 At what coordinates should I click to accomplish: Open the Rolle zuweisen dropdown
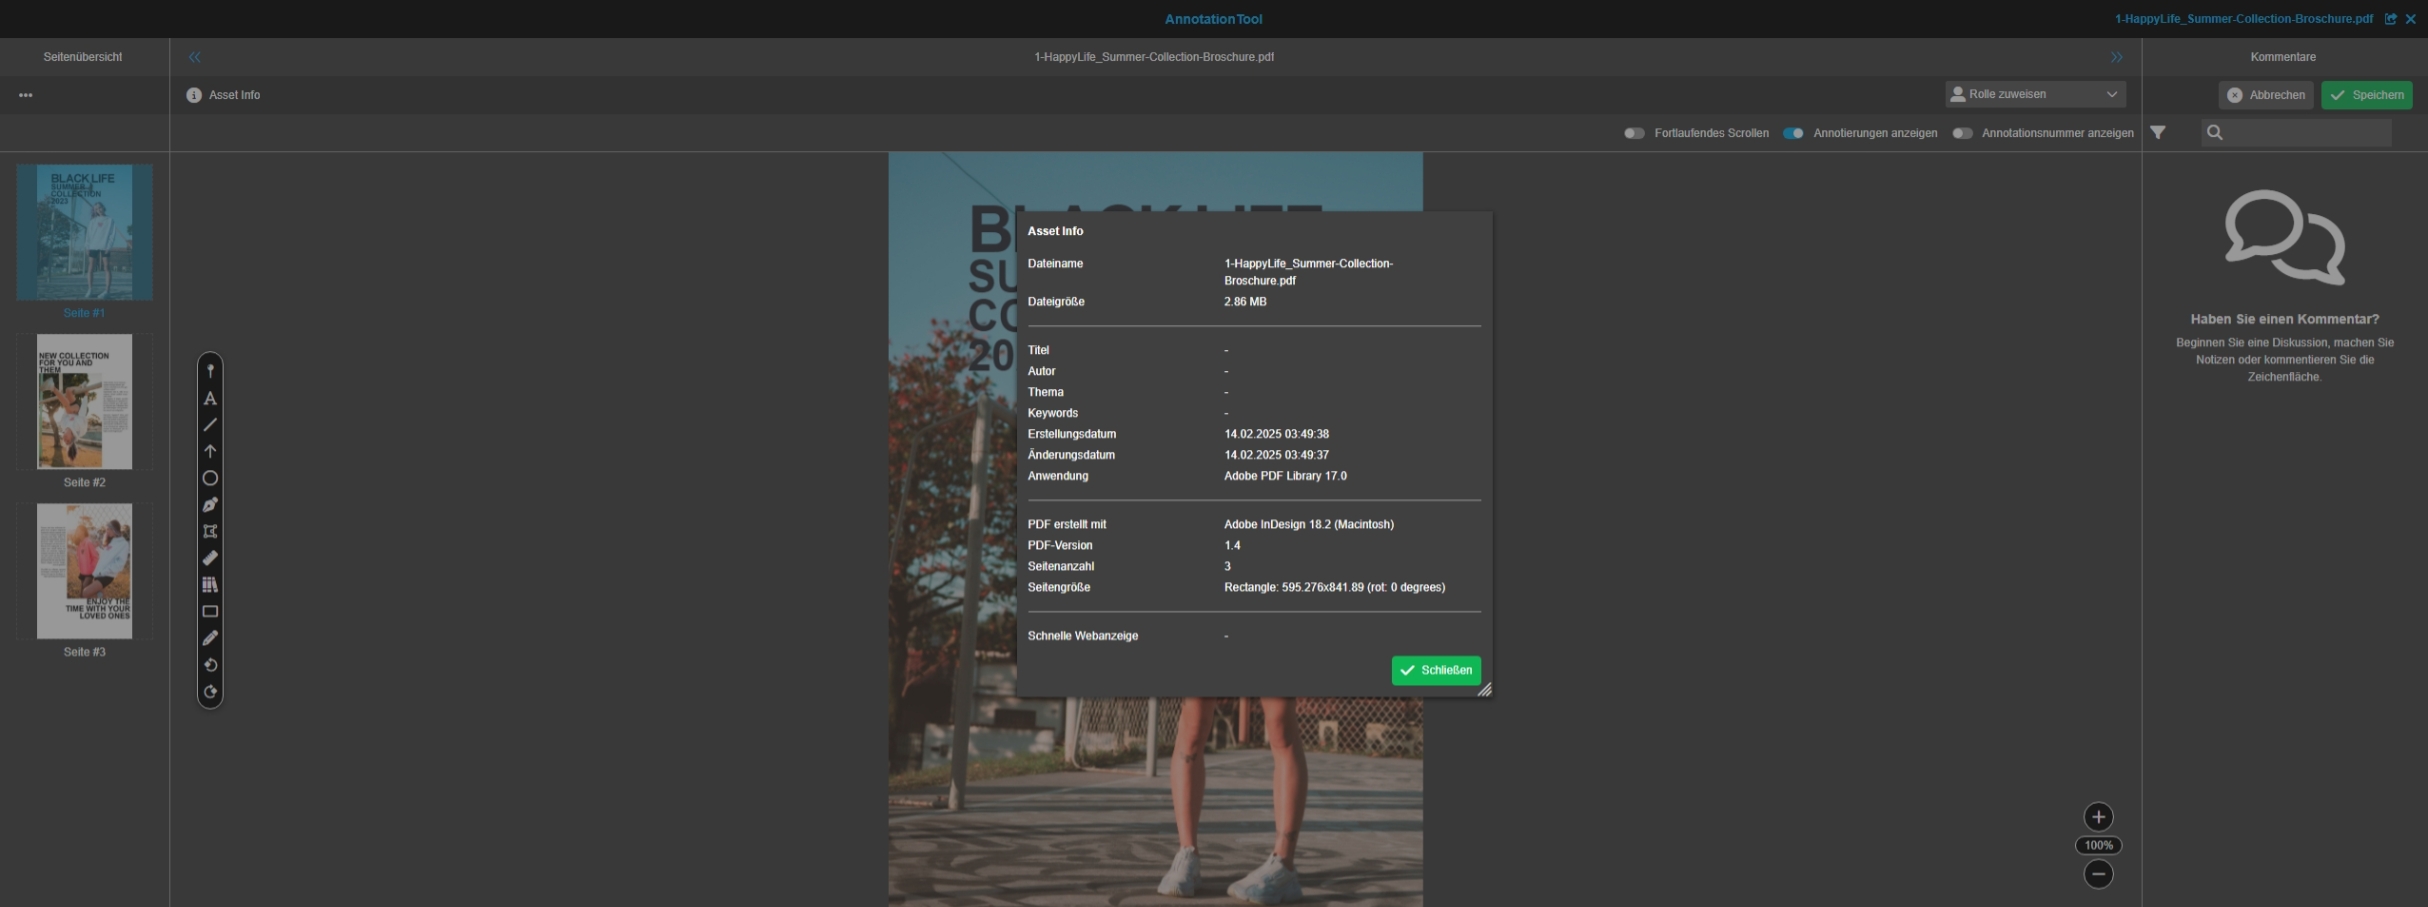pos(2035,94)
